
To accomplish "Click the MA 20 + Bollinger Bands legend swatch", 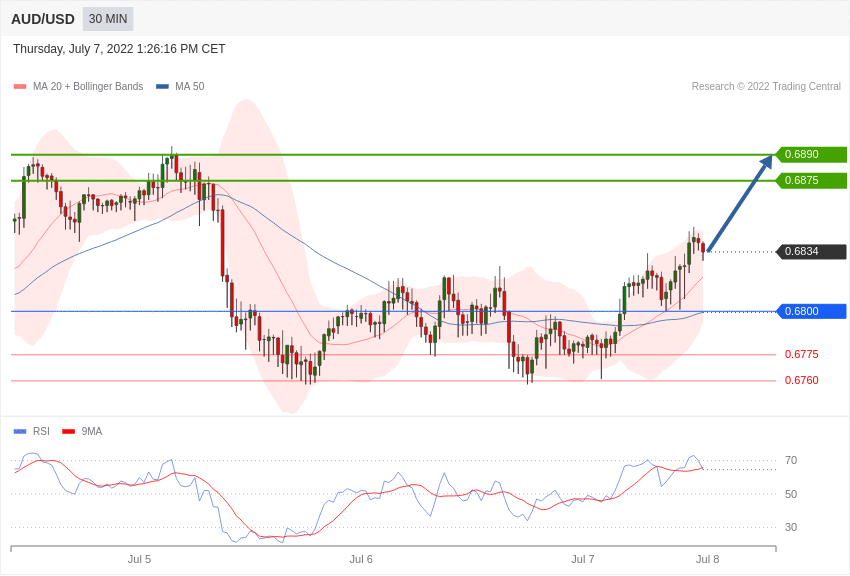I will (20, 87).
